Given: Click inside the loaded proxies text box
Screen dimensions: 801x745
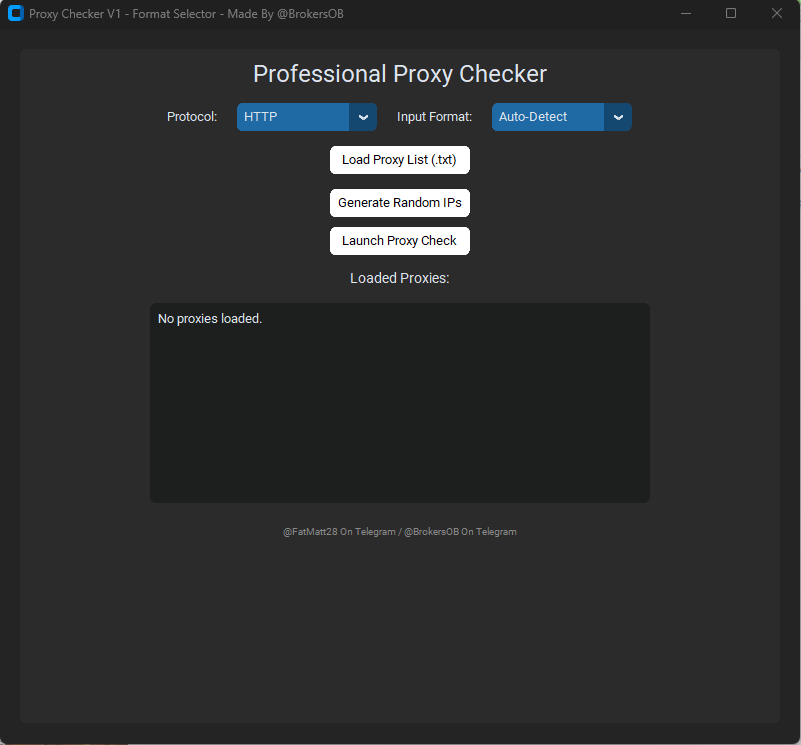Looking at the screenshot, I should (x=400, y=420).
